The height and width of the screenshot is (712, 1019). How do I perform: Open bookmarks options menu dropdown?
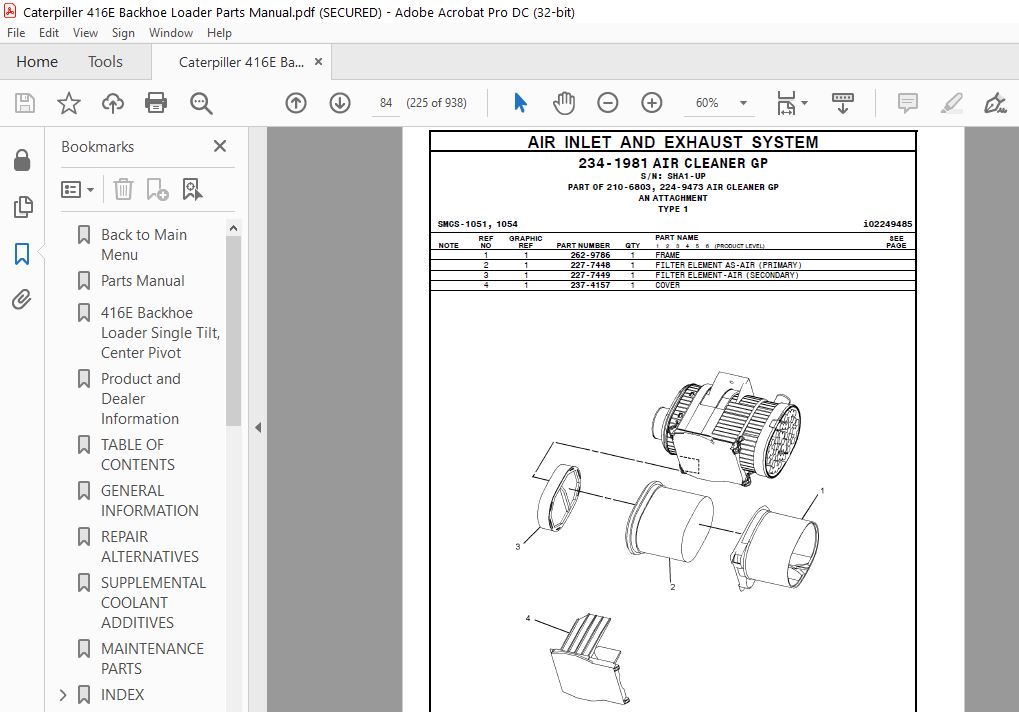(77, 189)
